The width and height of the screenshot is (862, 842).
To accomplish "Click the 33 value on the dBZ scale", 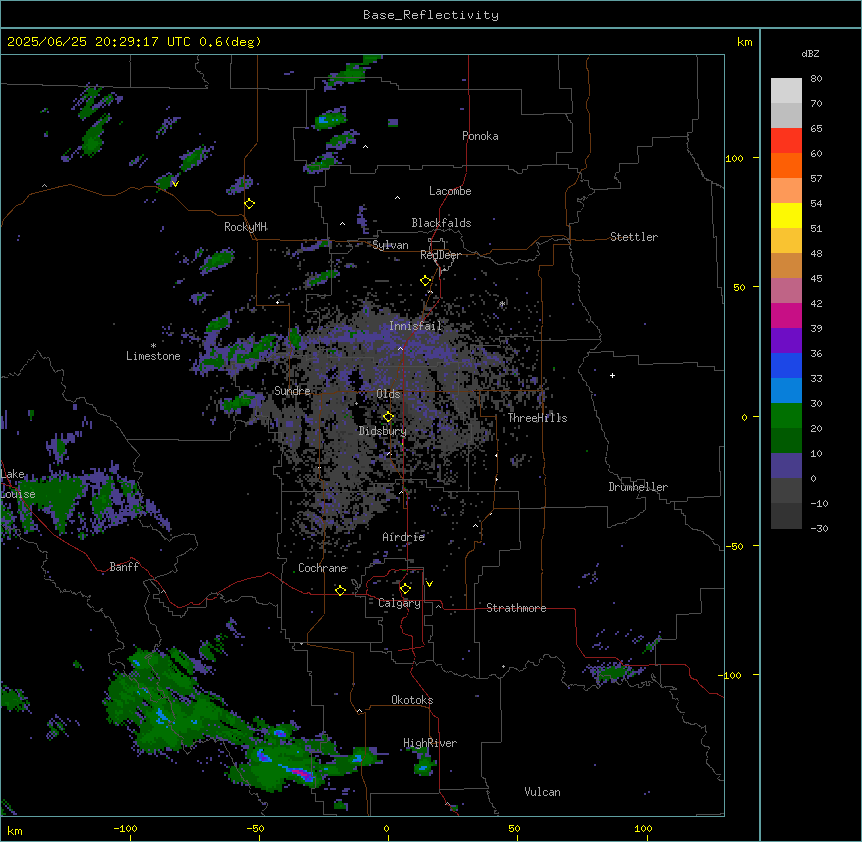I will pos(816,379).
